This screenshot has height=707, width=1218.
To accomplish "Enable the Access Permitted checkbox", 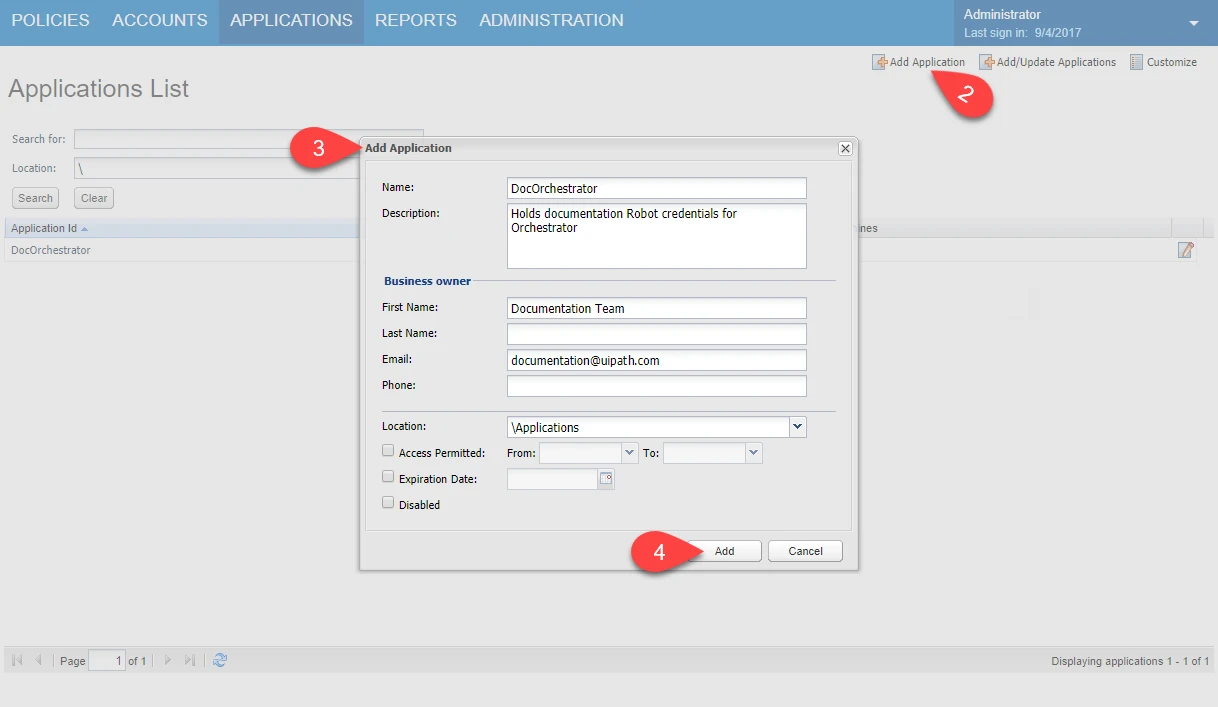I will pos(388,452).
